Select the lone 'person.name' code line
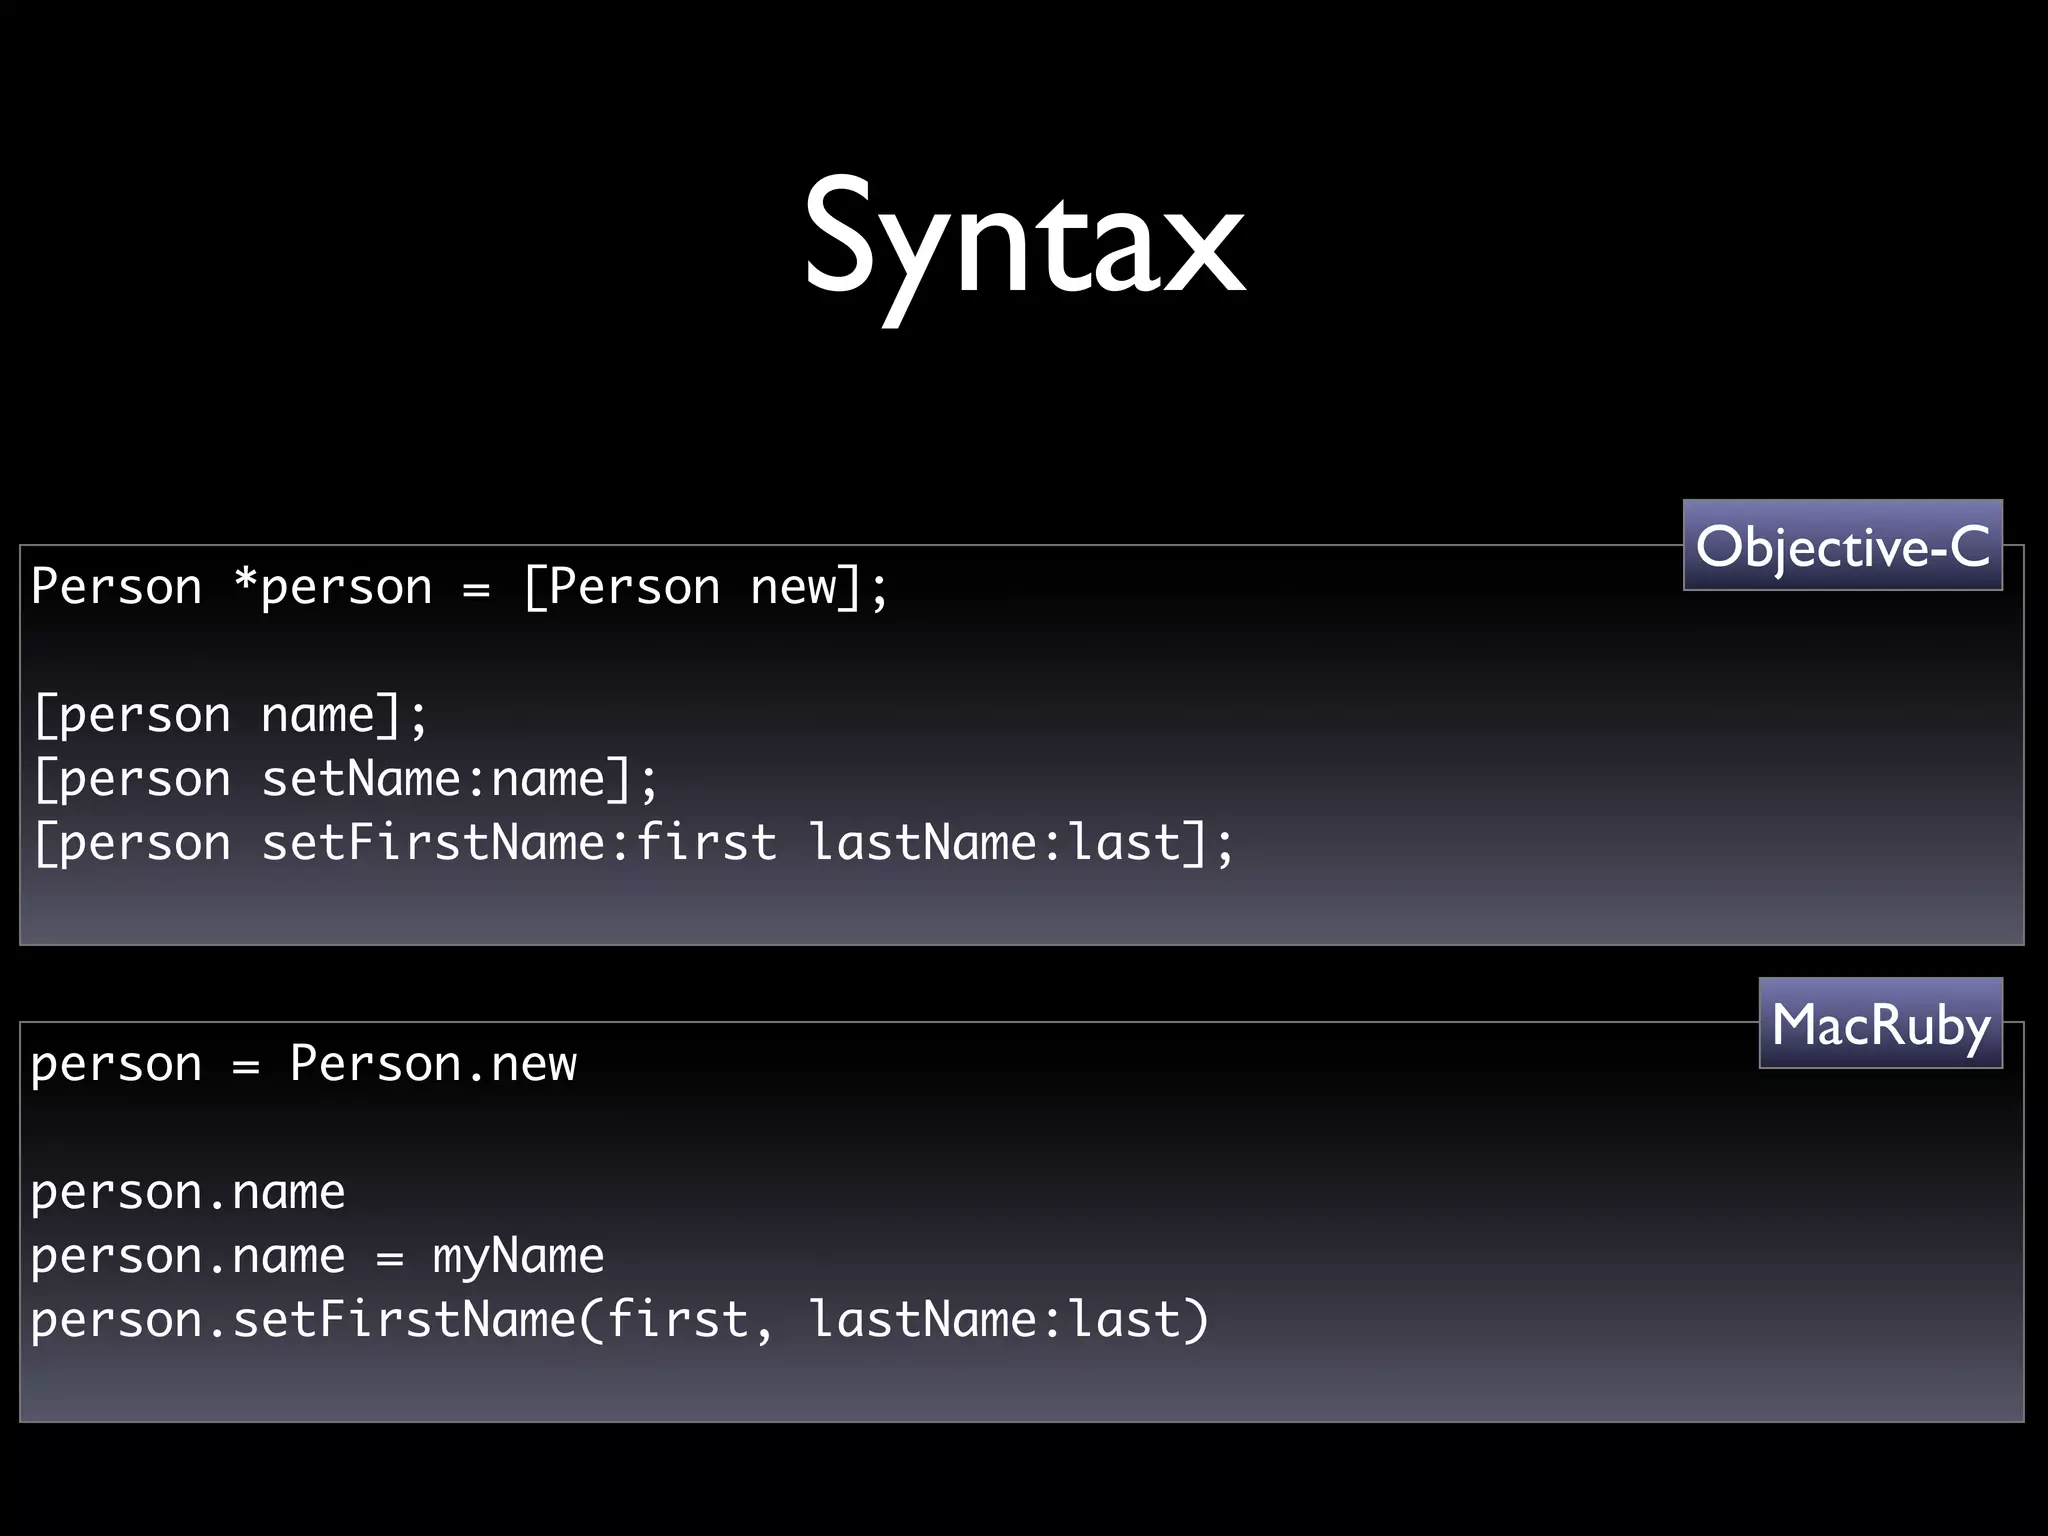 (188, 1193)
